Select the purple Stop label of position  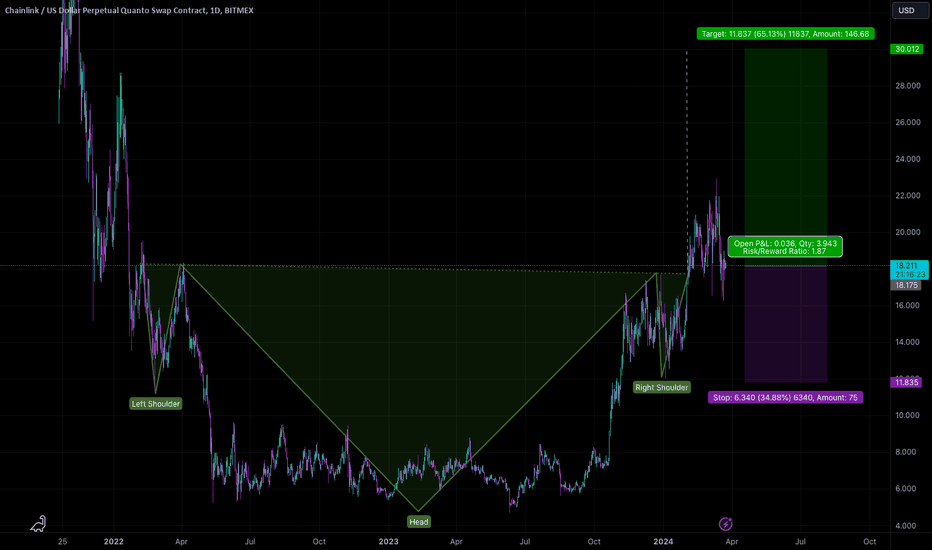[785, 397]
